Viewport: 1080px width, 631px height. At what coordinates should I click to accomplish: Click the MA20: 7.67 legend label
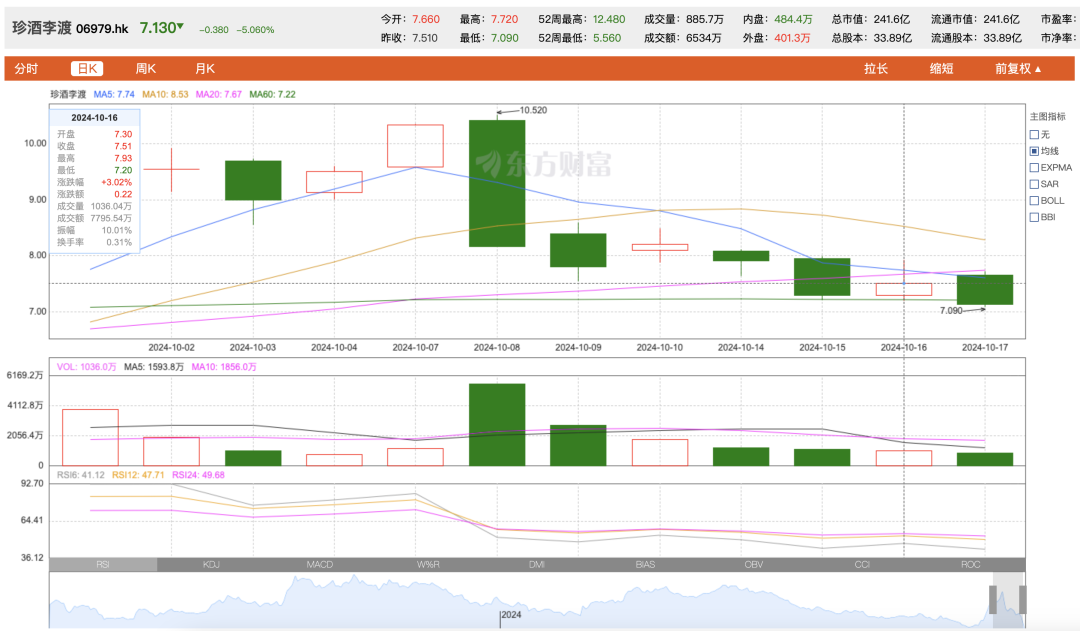(218, 94)
